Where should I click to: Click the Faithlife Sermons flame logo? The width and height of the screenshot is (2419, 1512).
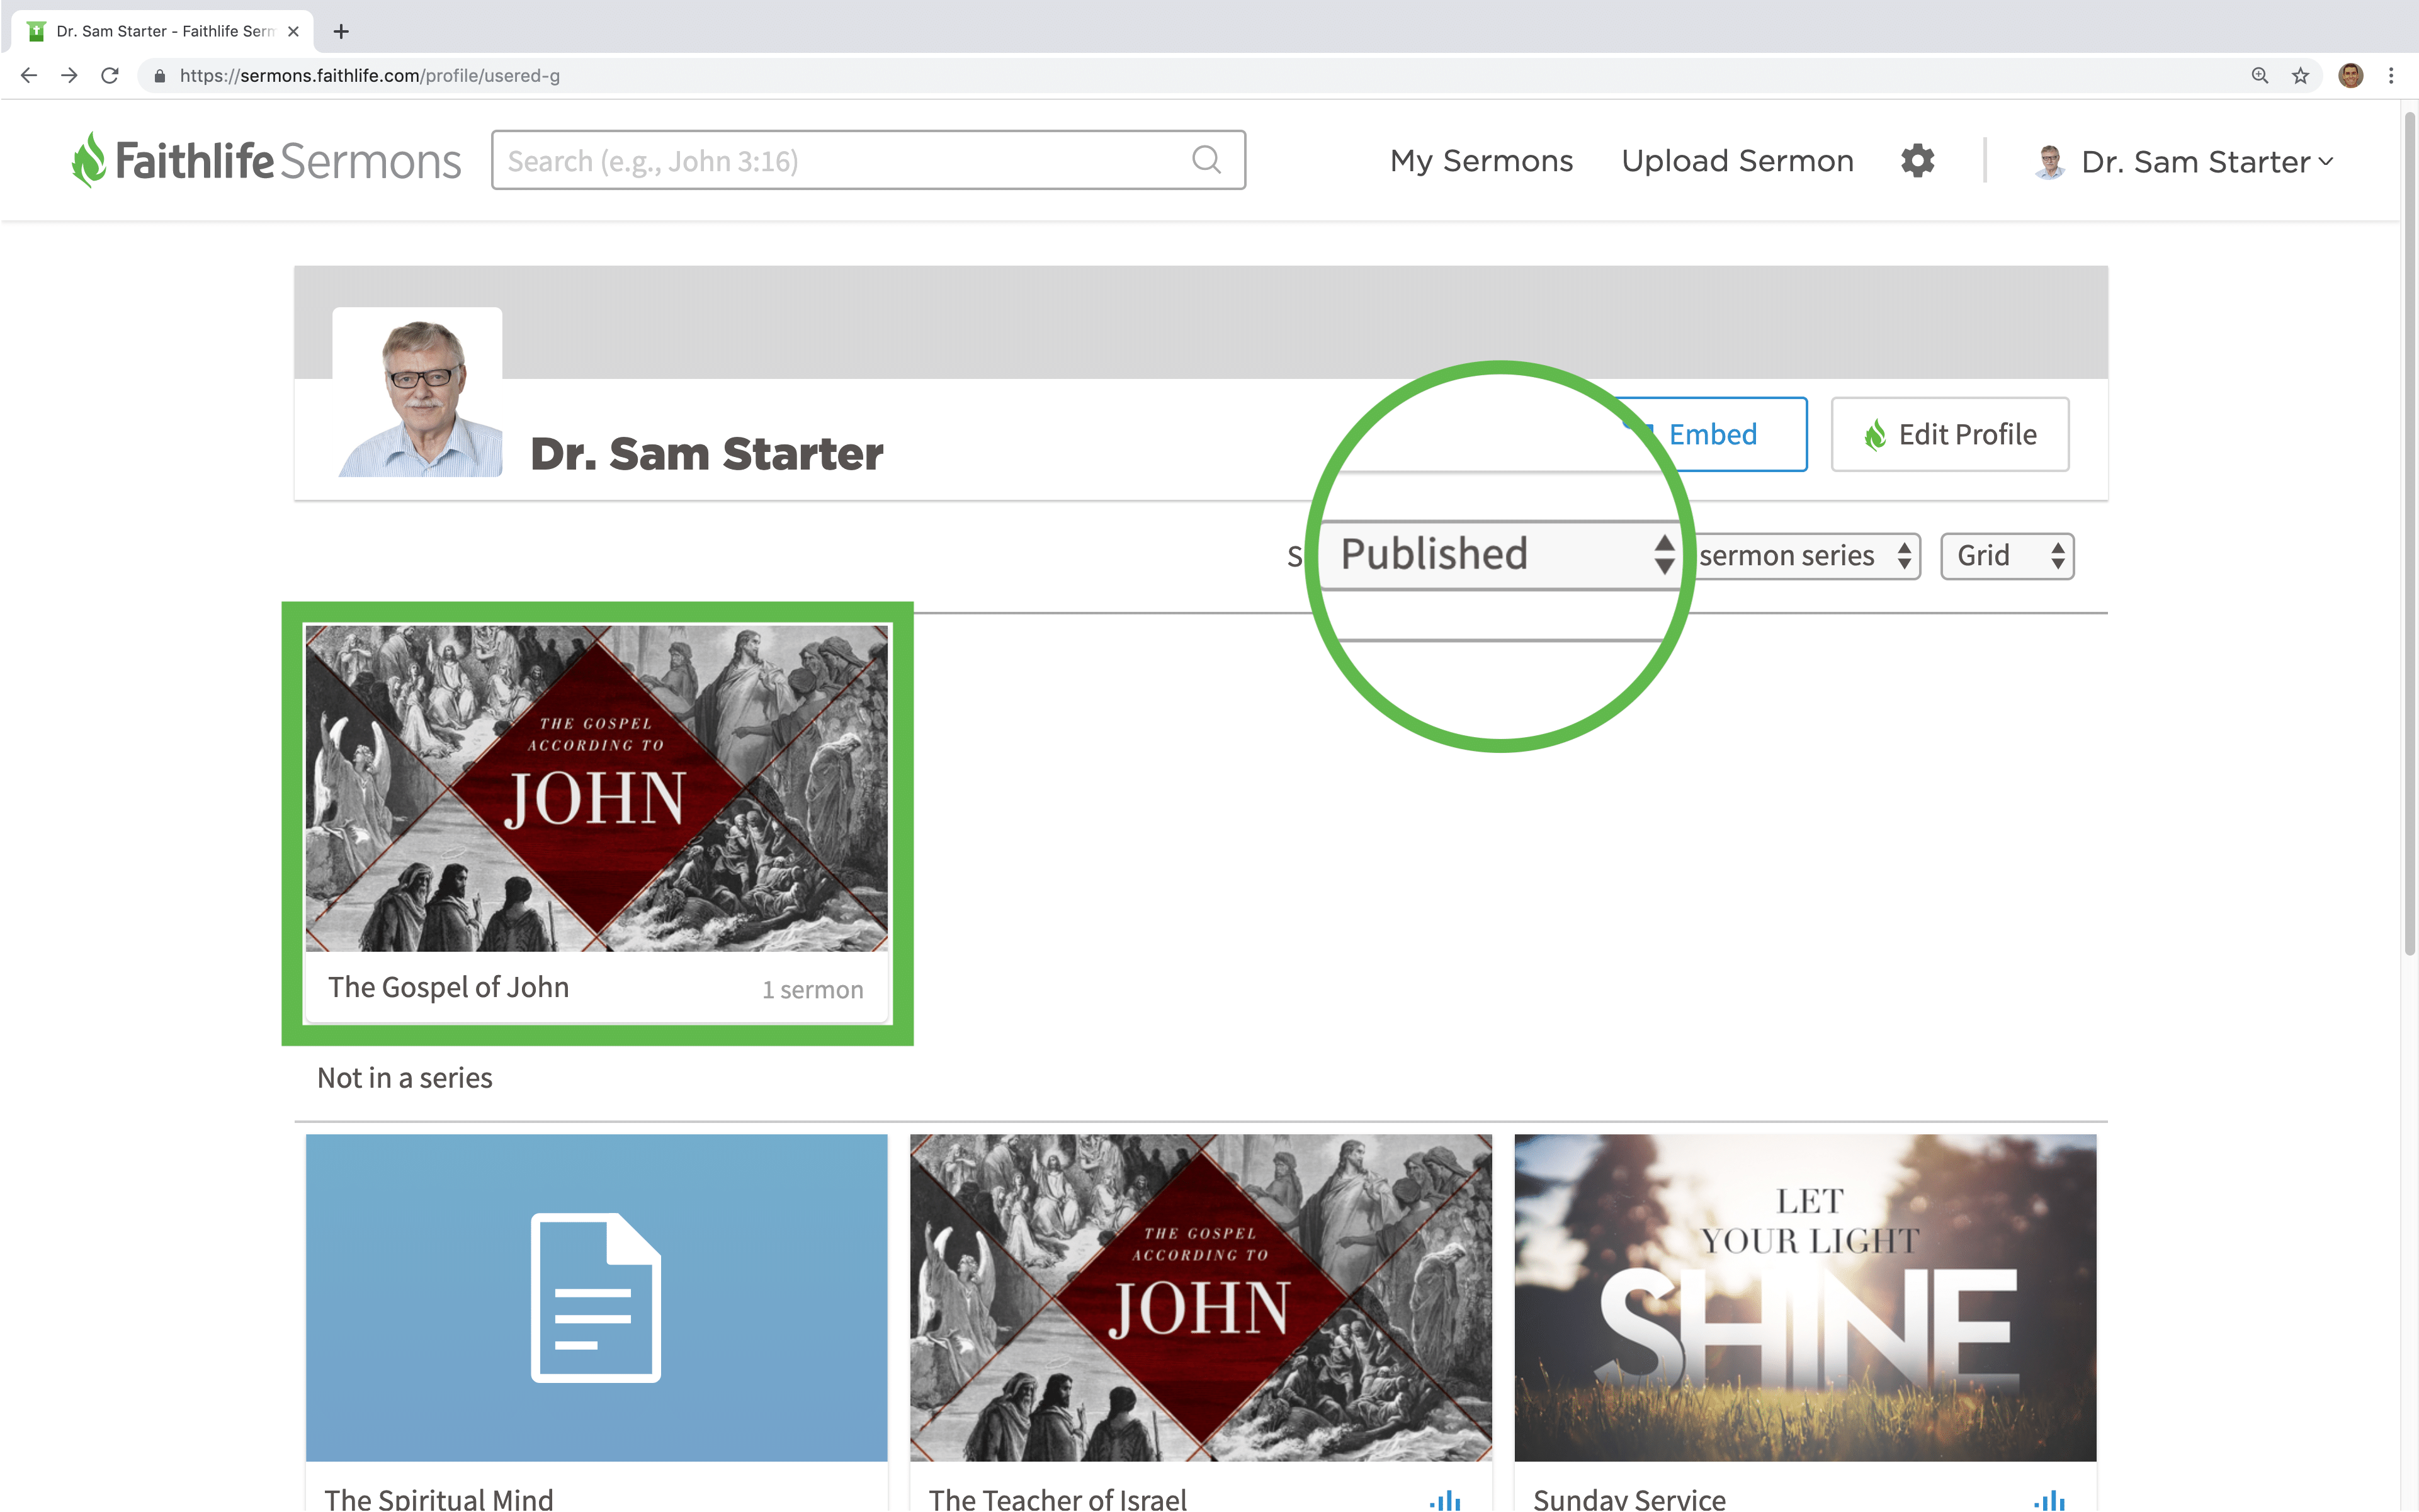click(88, 160)
